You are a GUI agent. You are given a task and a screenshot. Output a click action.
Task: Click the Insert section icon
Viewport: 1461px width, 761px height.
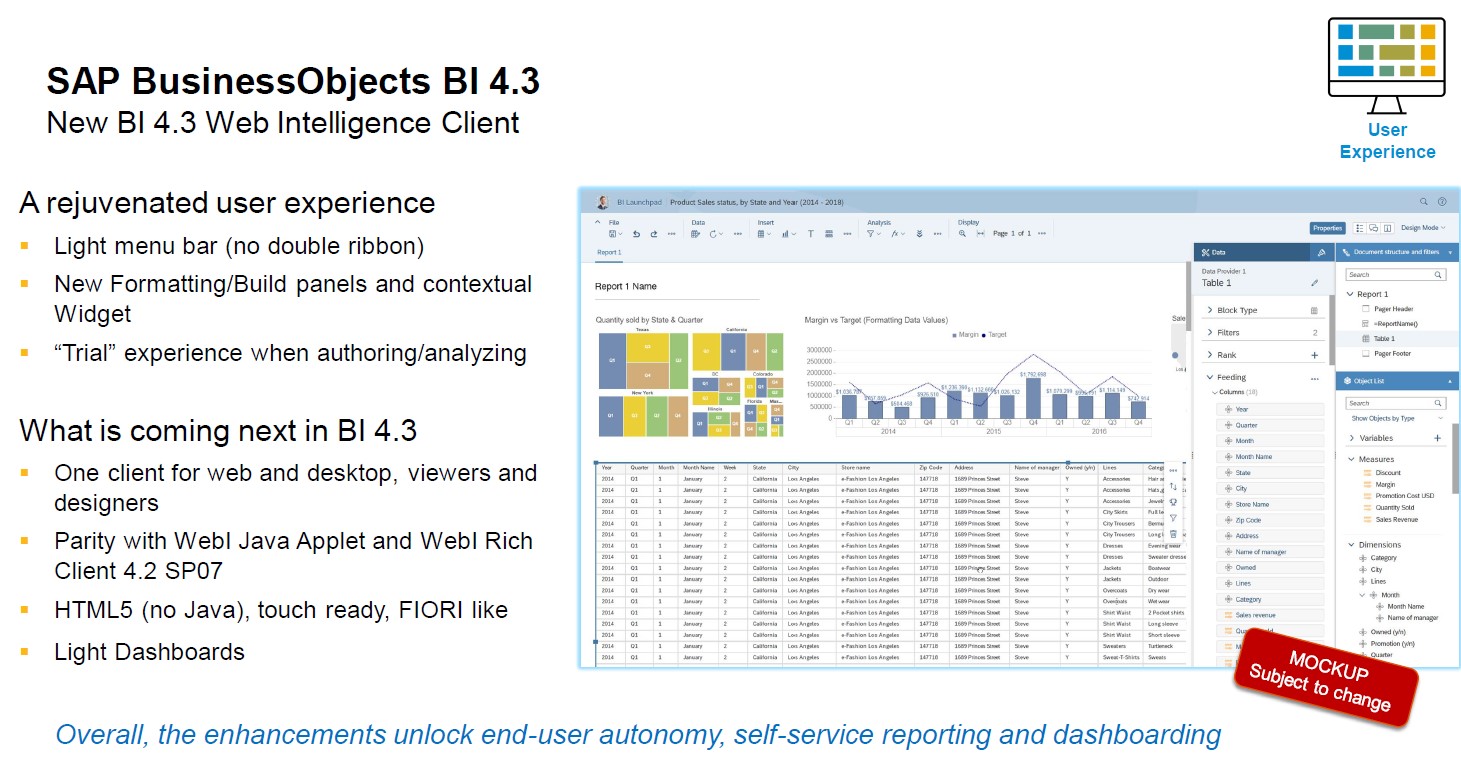tap(829, 234)
